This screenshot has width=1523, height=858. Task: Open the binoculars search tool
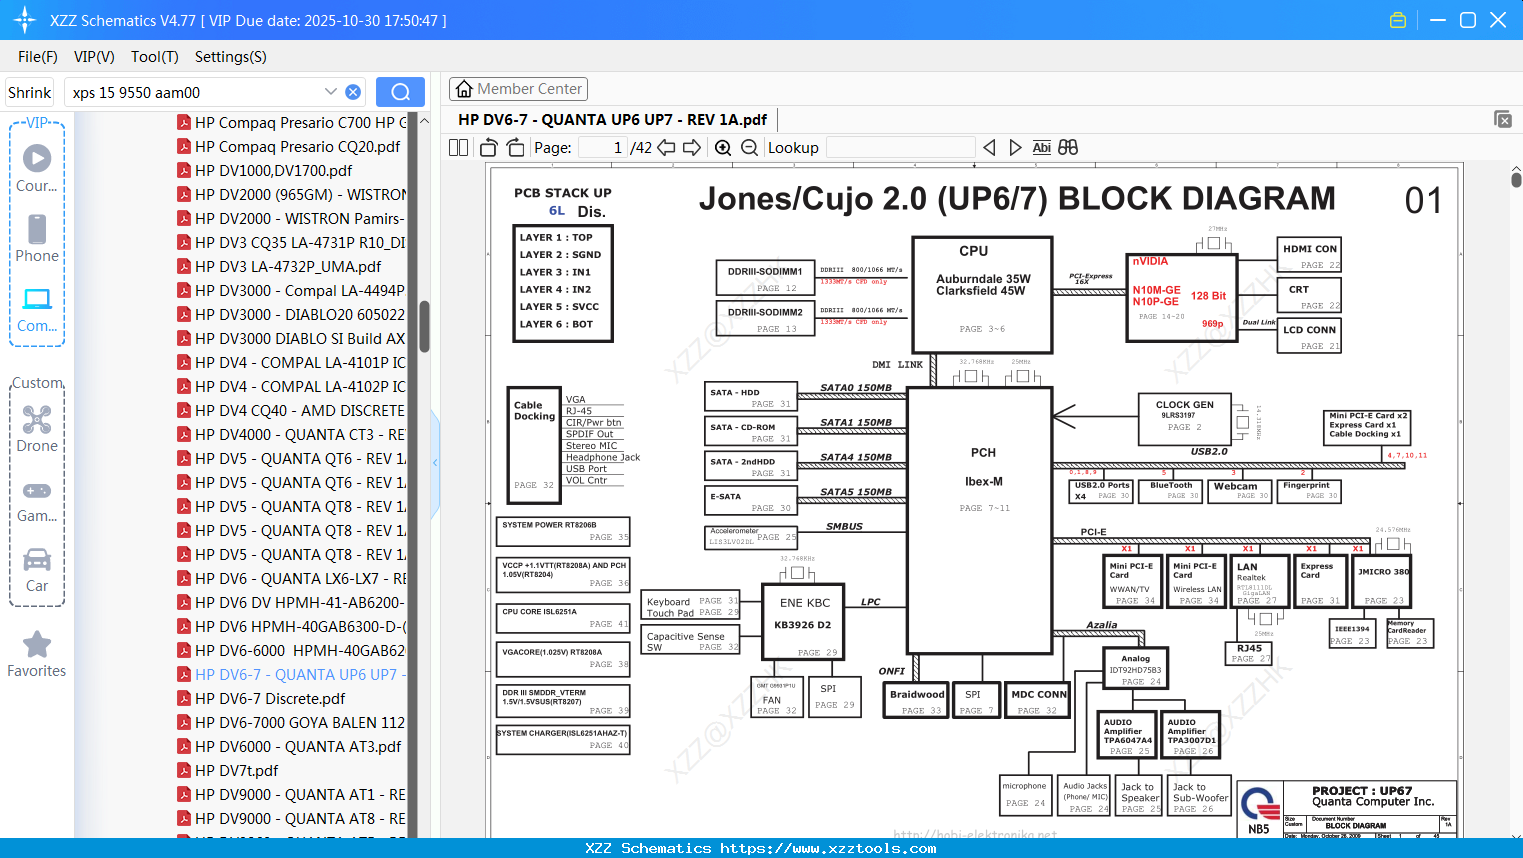click(x=1068, y=147)
